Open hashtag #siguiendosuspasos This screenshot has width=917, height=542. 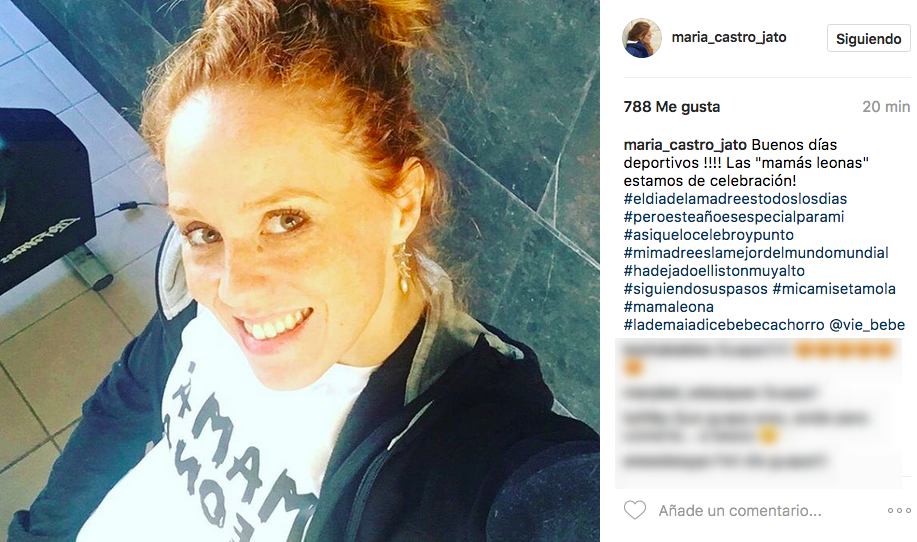coord(695,289)
